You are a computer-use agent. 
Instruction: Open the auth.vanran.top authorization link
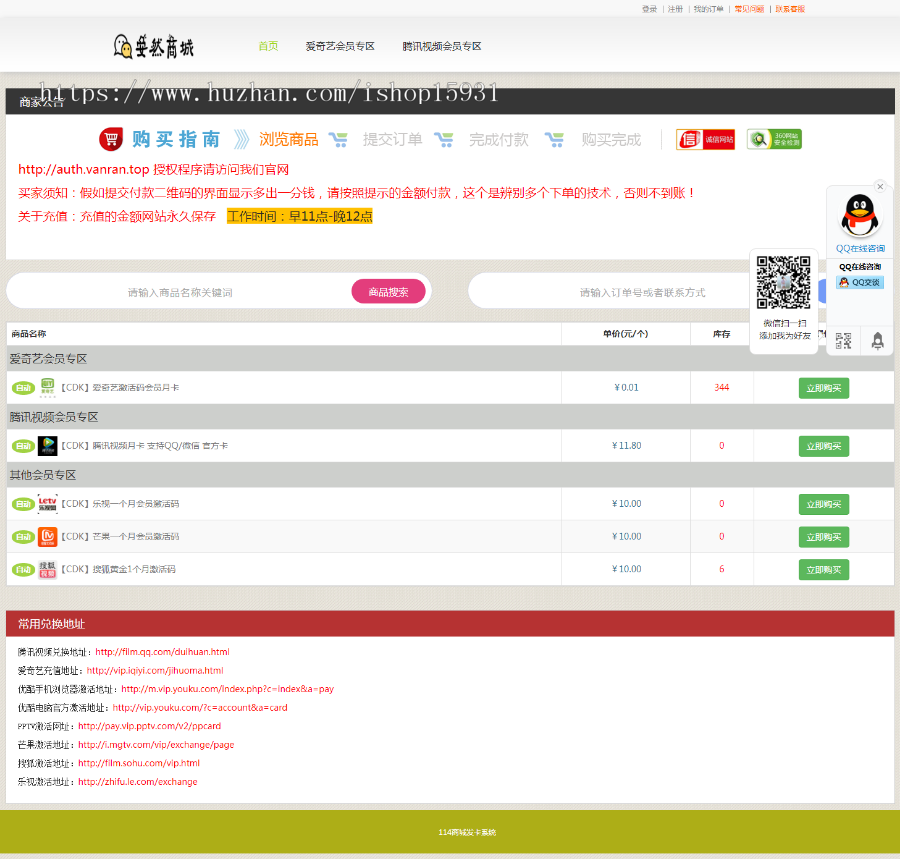(84, 169)
